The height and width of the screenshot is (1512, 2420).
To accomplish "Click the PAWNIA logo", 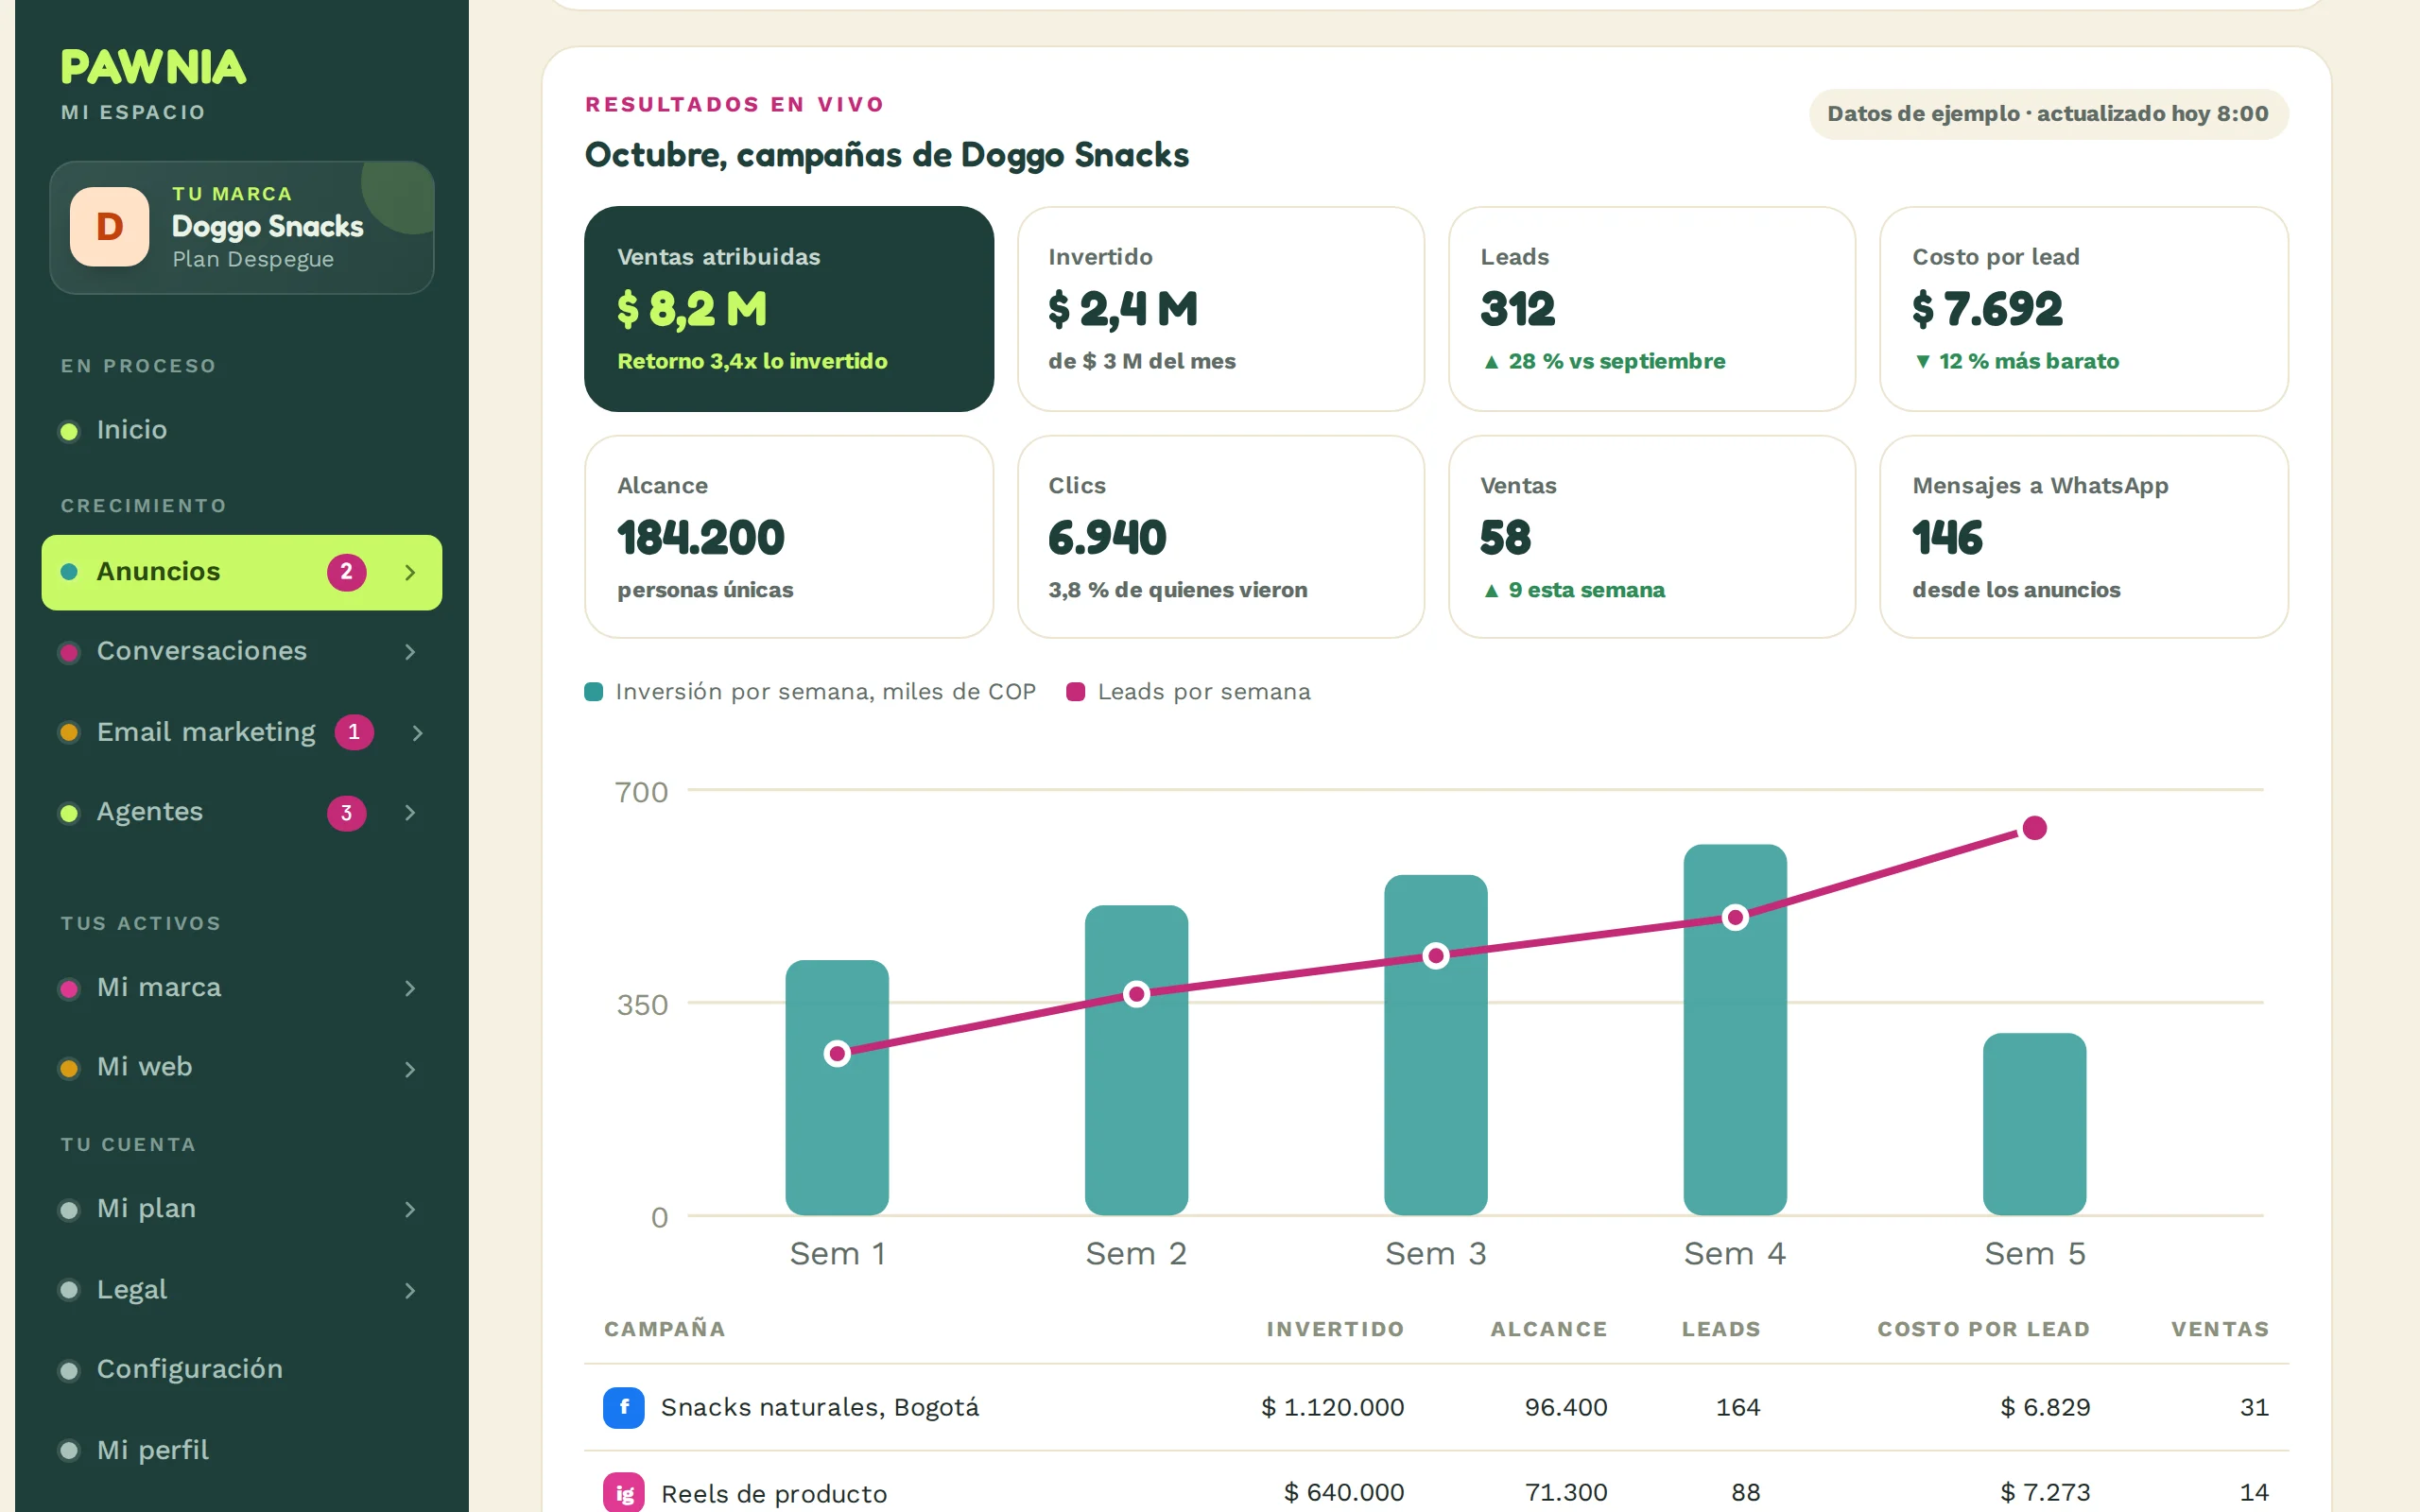I will pyautogui.click(x=153, y=67).
